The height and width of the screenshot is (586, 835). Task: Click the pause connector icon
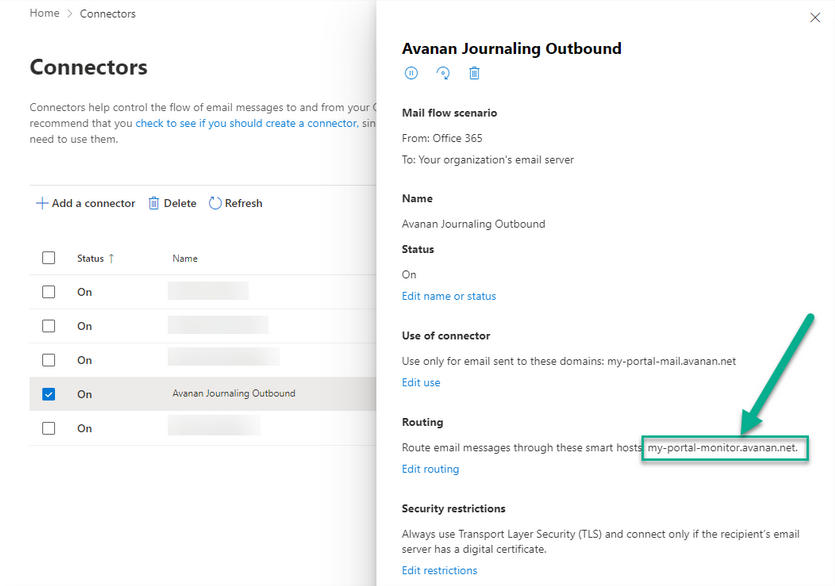pyautogui.click(x=411, y=73)
